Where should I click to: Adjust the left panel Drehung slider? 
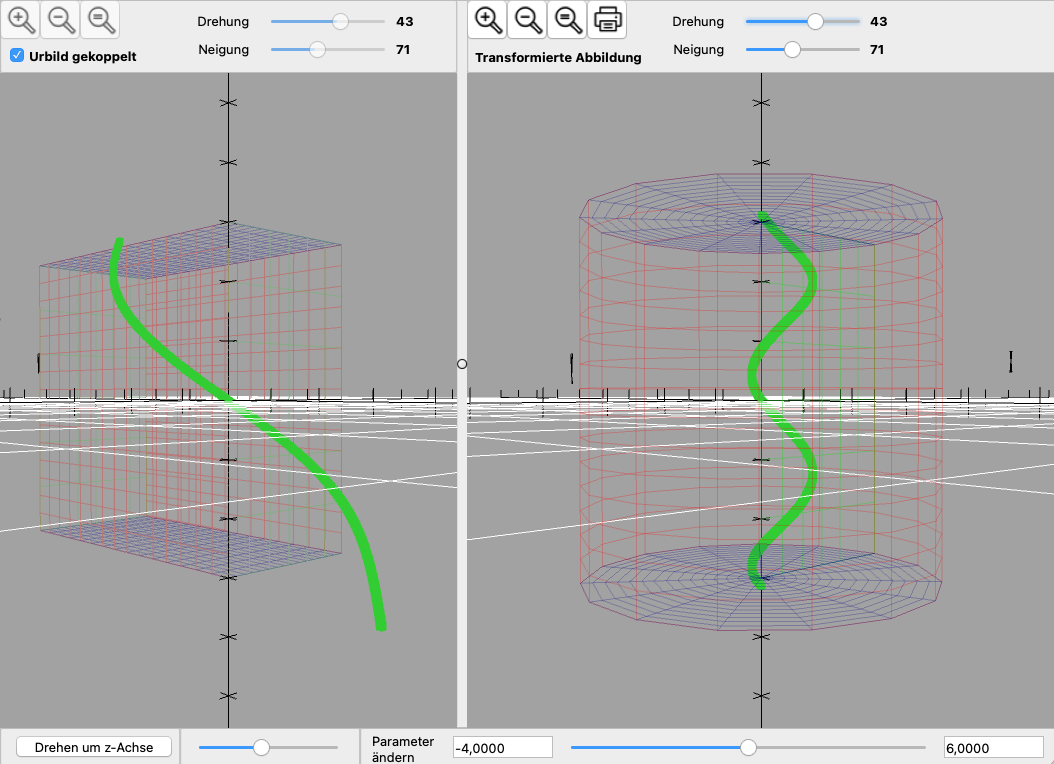(x=341, y=21)
